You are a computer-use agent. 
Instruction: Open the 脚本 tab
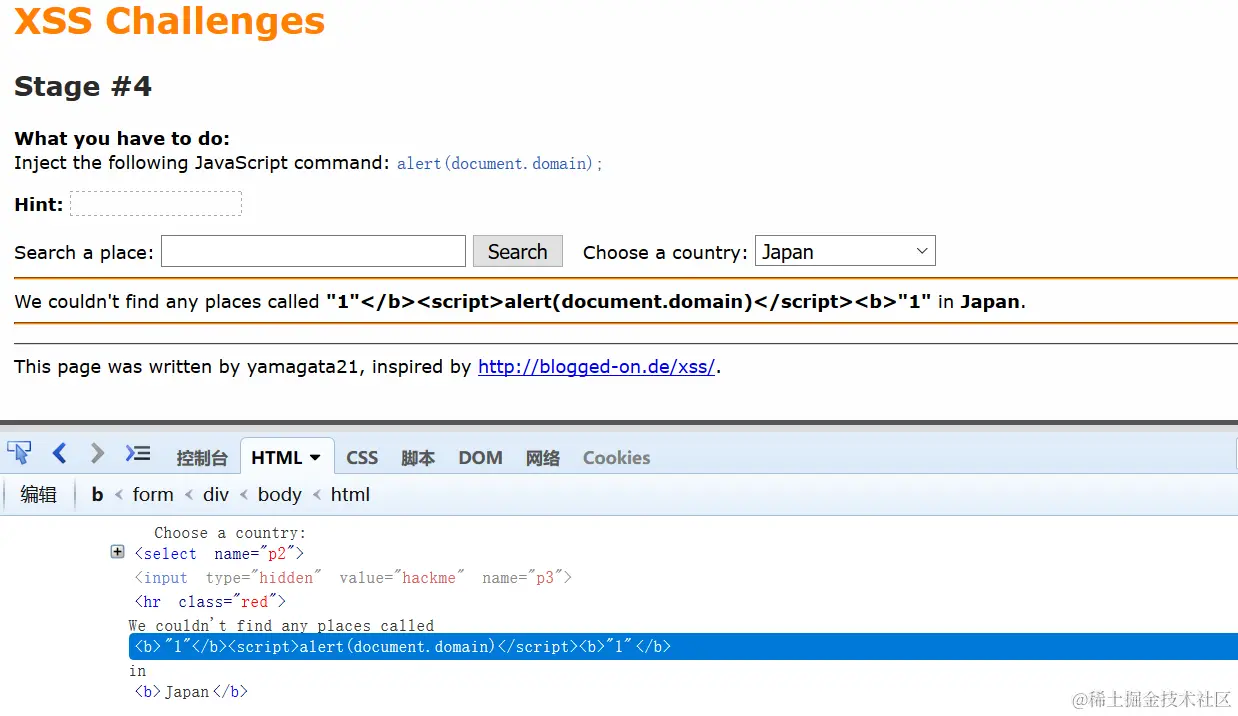tap(418, 458)
